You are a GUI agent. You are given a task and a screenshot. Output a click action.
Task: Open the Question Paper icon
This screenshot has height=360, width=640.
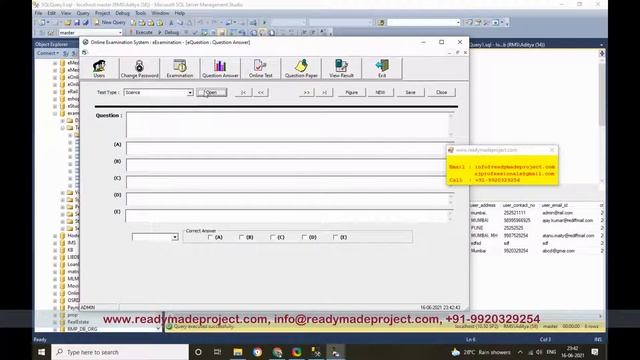(301, 68)
